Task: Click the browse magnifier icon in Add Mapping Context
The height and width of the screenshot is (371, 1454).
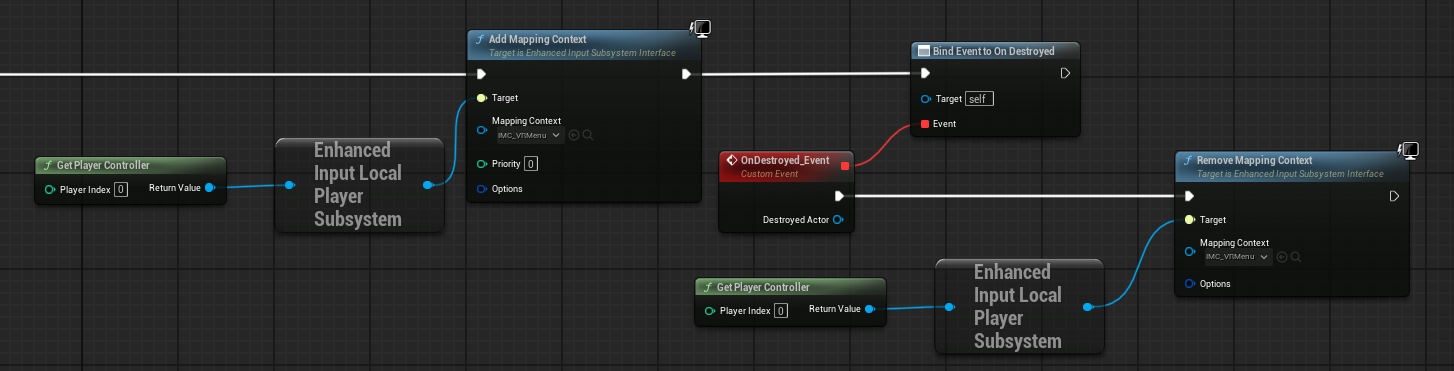Action: point(588,135)
